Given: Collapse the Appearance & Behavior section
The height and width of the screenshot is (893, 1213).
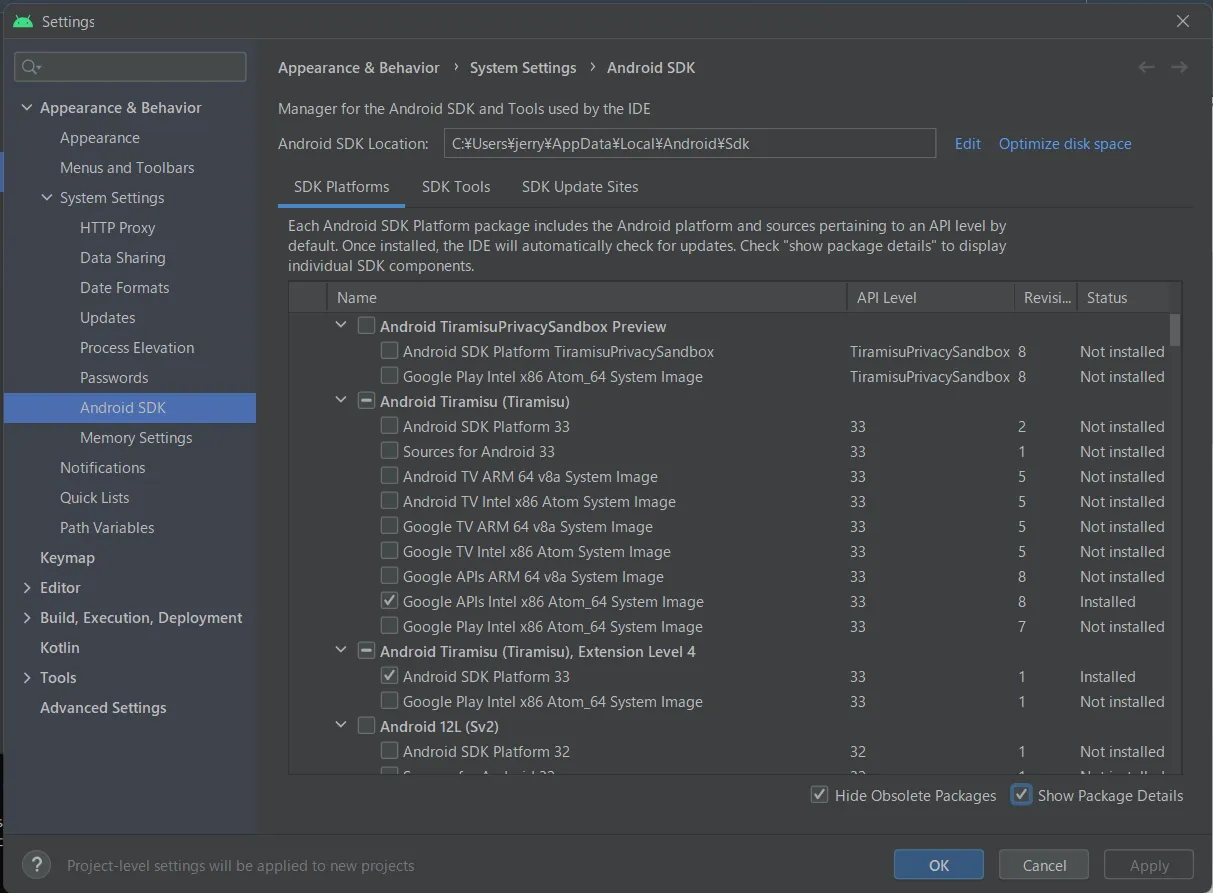Looking at the screenshot, I should [x=27, y=107].
